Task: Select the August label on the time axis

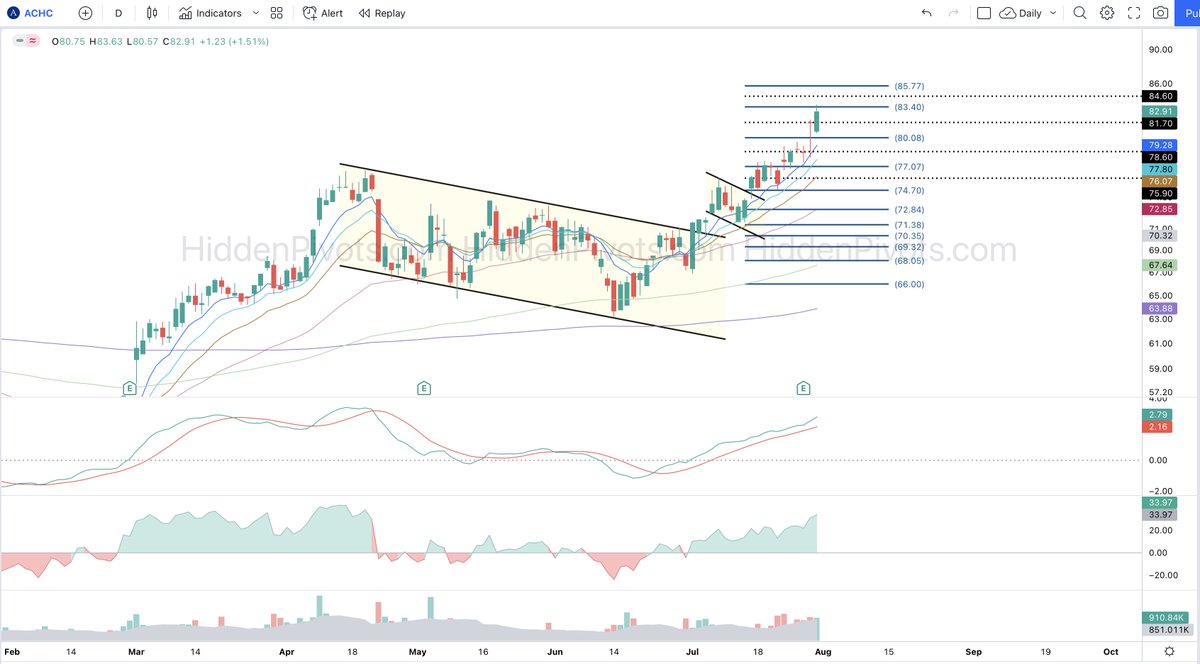Action: click(x=823, y=651)
